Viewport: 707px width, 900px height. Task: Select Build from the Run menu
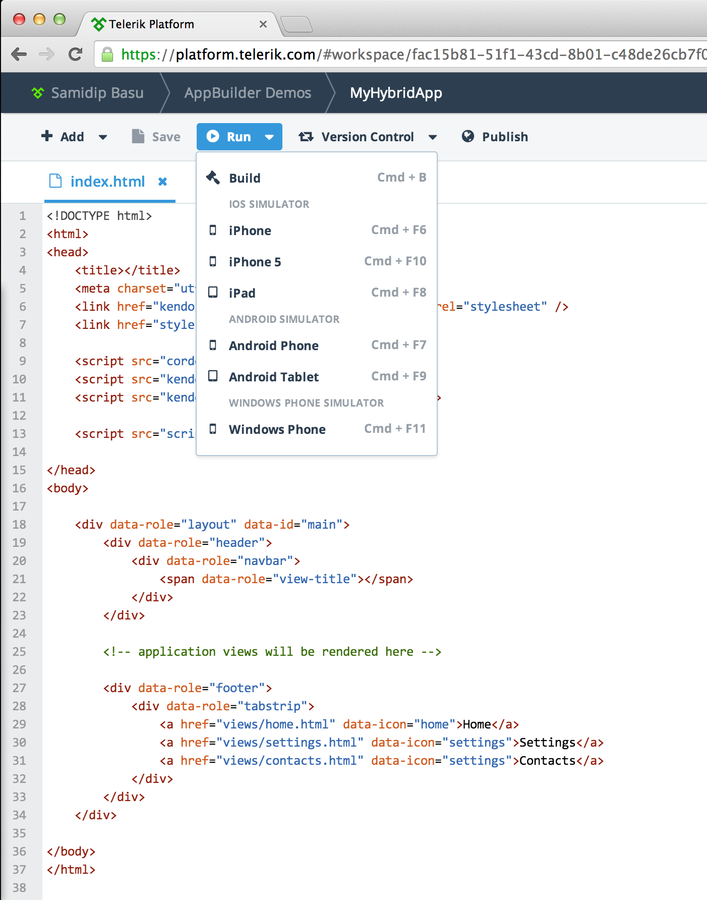pyautogui.click(x=316, y=177)
